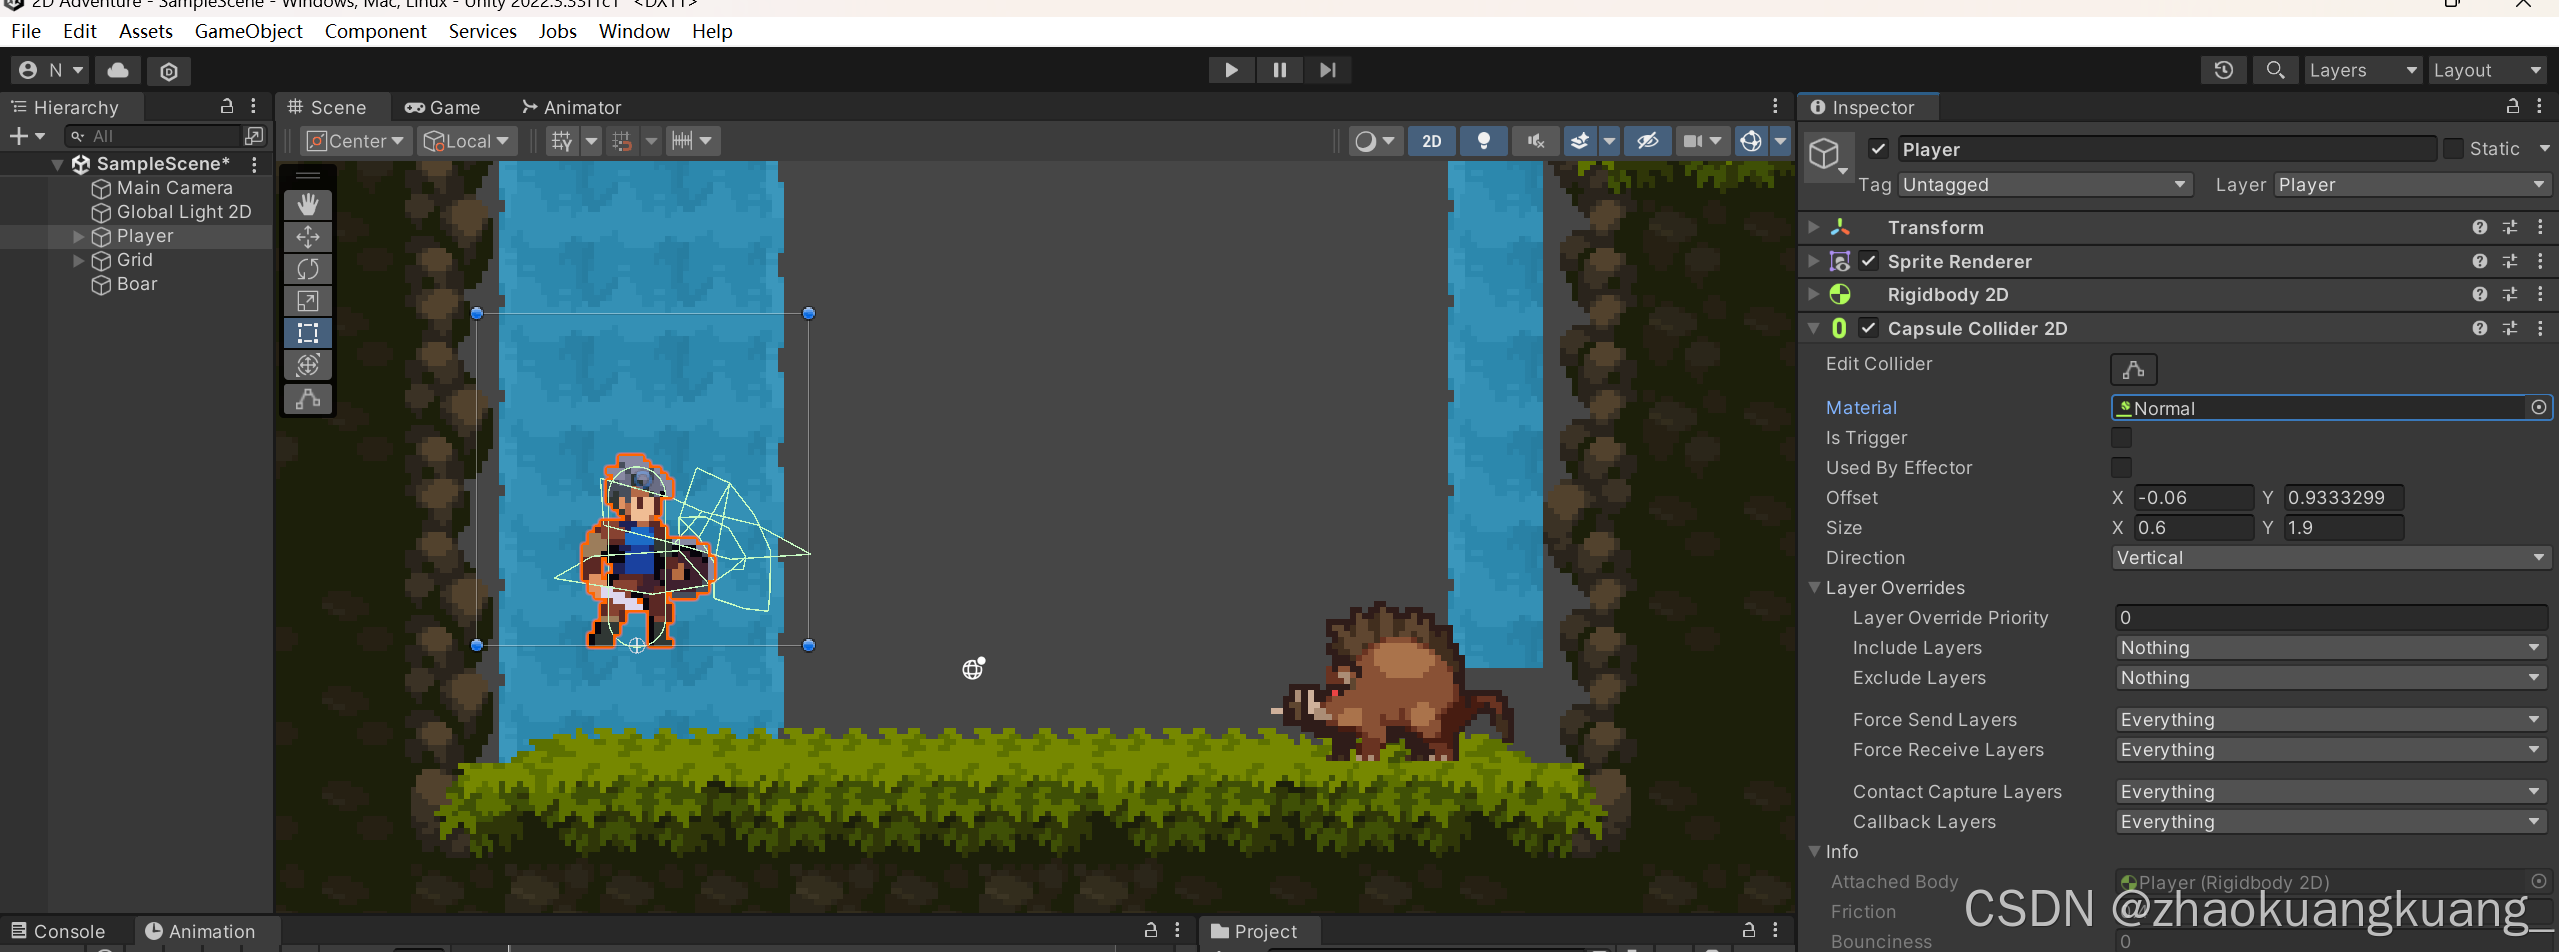2559x952 pixels.
Task: Open Capsule Collider 2D help icon
Action: (2479, 328)
